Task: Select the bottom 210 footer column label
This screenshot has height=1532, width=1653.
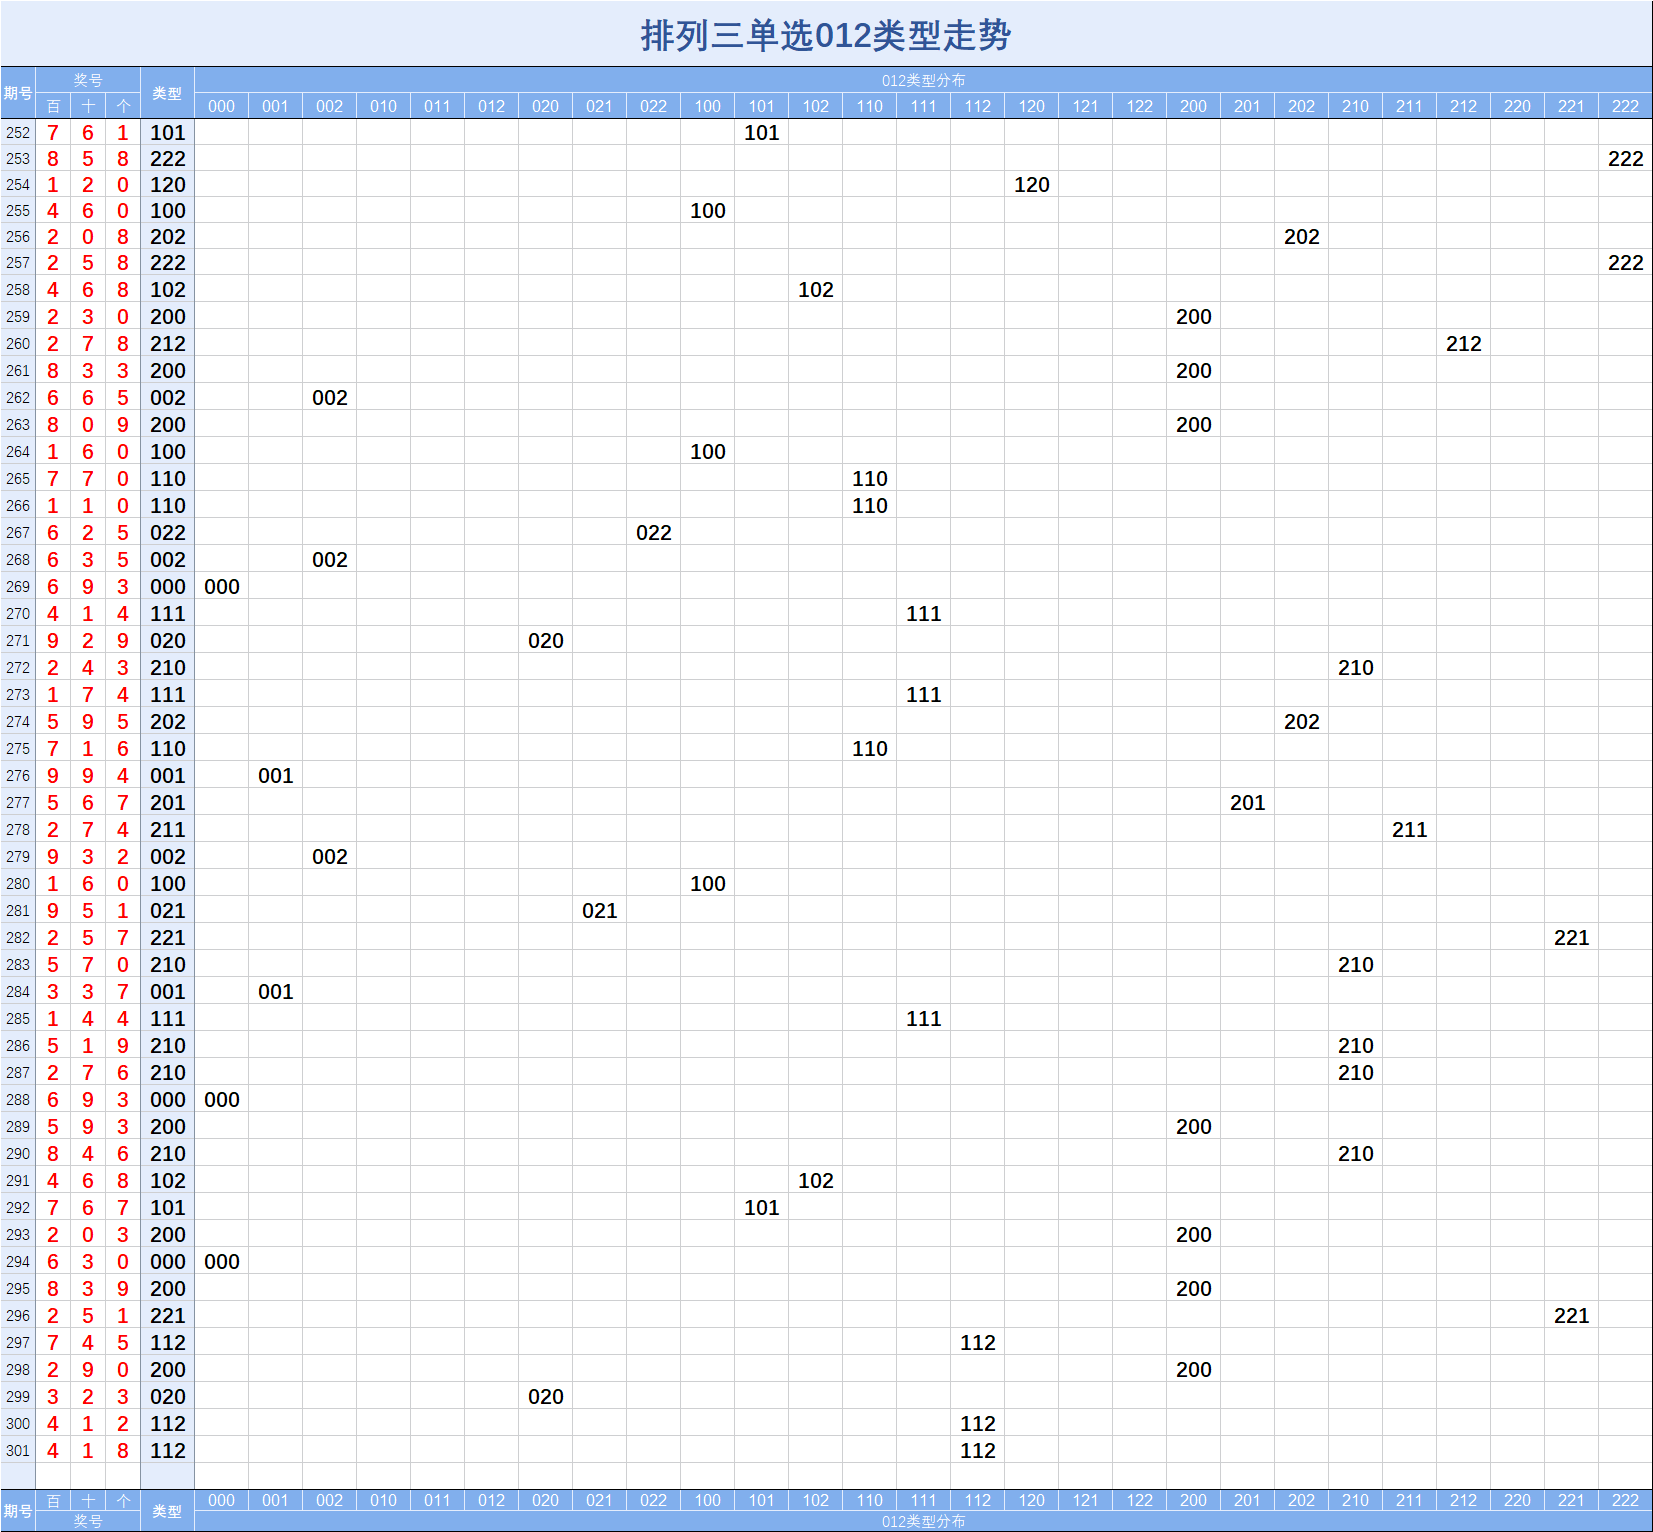Action: (1356, 1500)
